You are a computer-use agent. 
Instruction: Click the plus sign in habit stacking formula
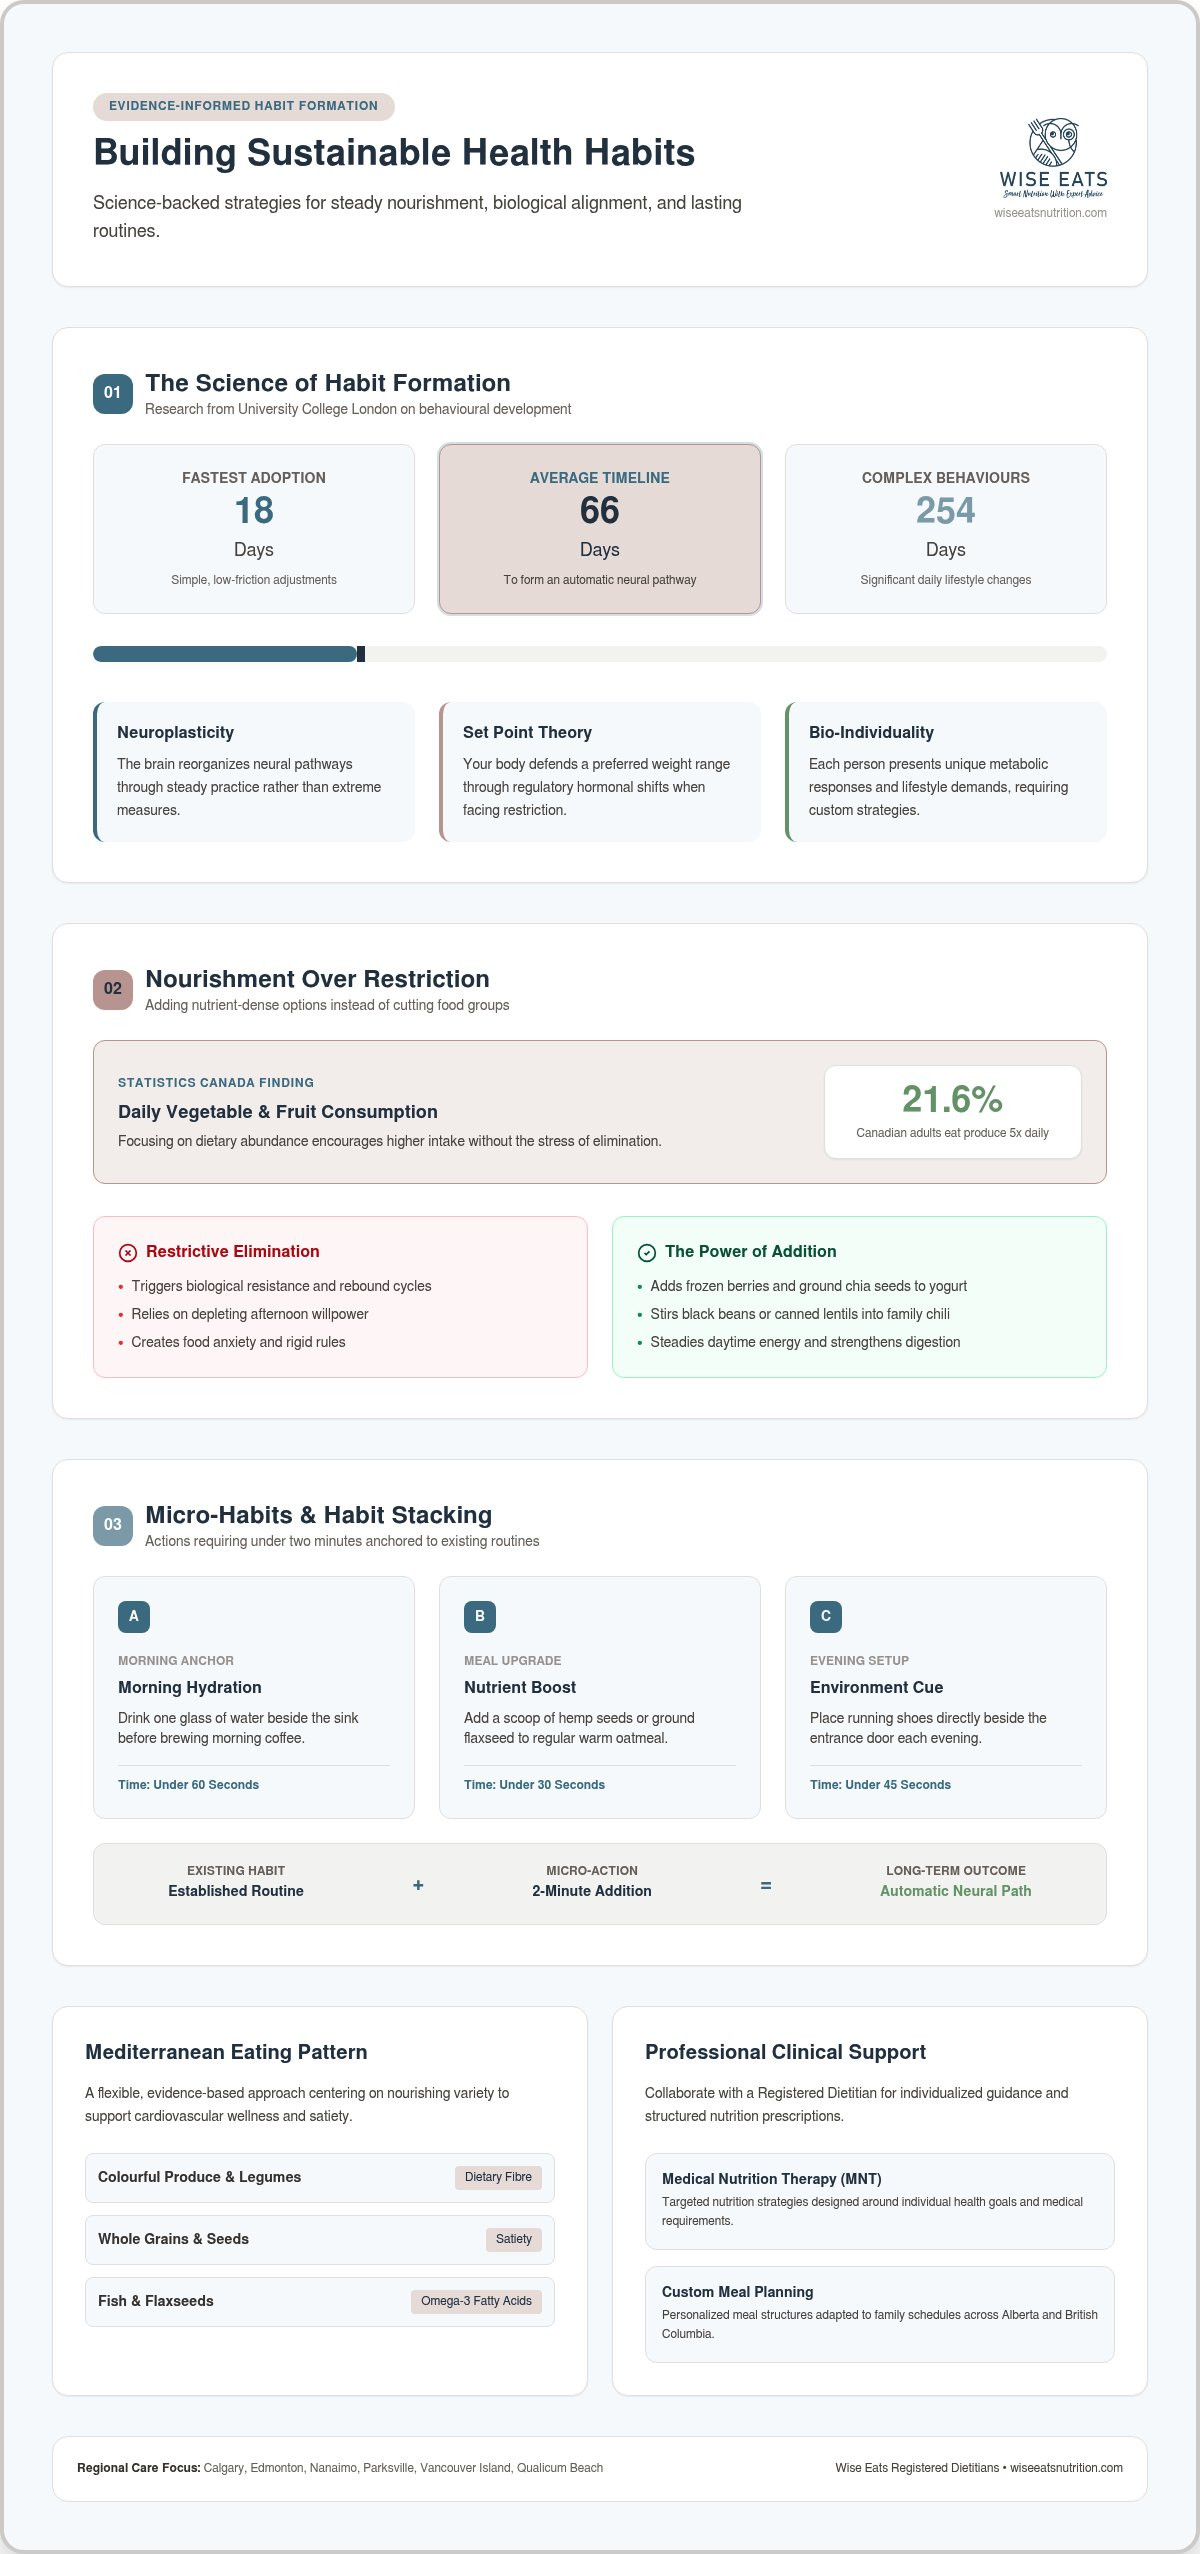point(418,1885)
